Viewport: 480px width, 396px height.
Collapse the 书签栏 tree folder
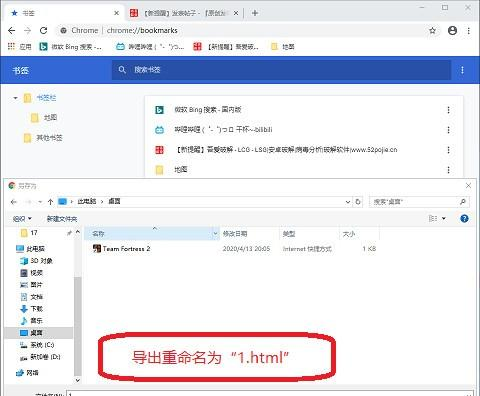[x=15, y=98]
